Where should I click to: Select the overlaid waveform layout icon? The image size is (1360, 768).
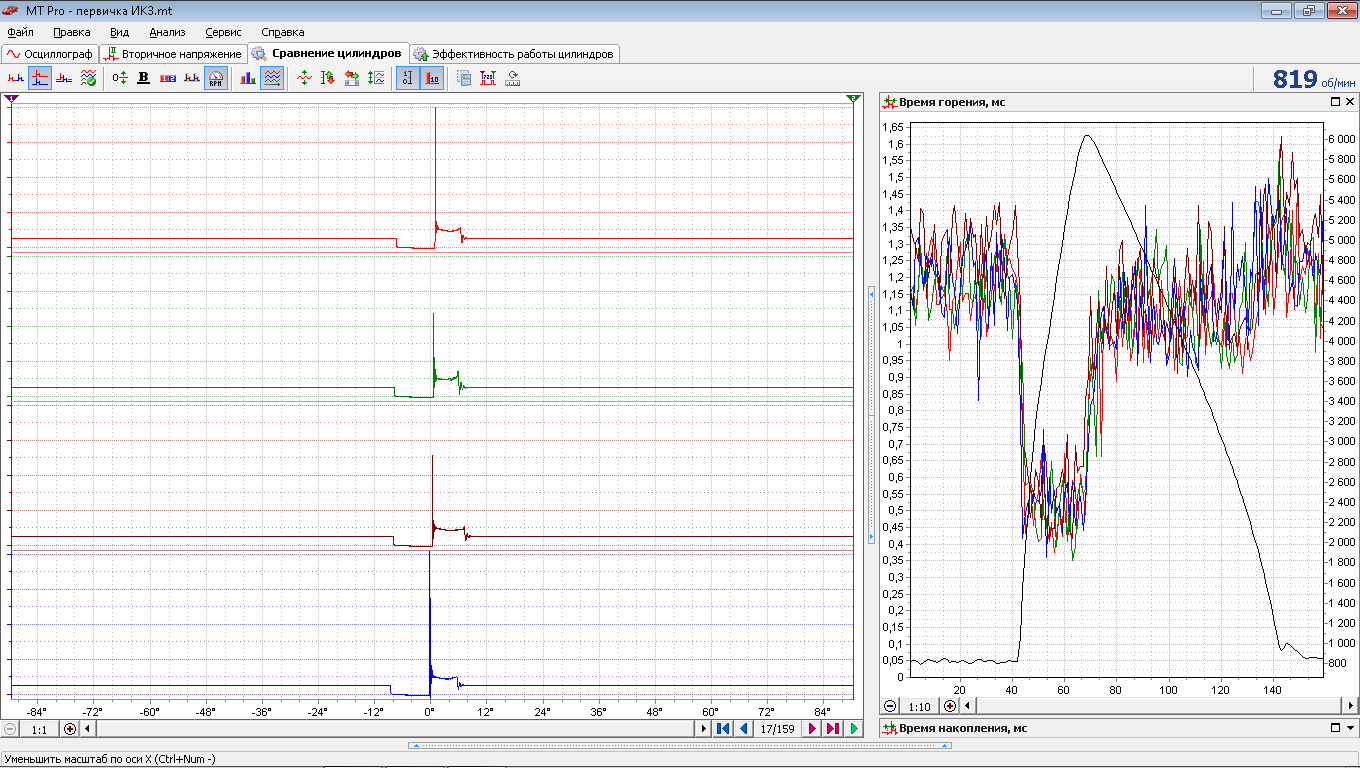click(x=64, y=78)
